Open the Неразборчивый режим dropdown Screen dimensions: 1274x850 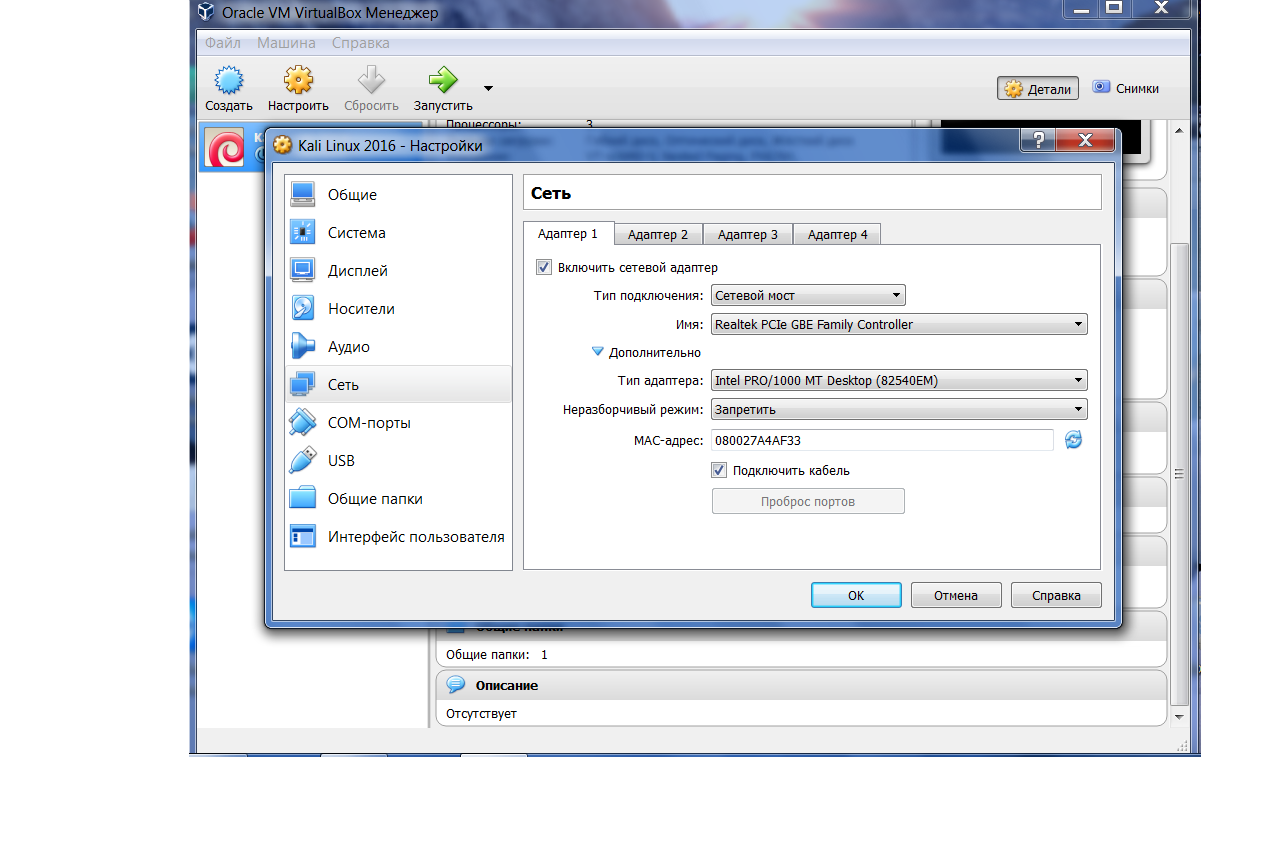coord(898,409)
